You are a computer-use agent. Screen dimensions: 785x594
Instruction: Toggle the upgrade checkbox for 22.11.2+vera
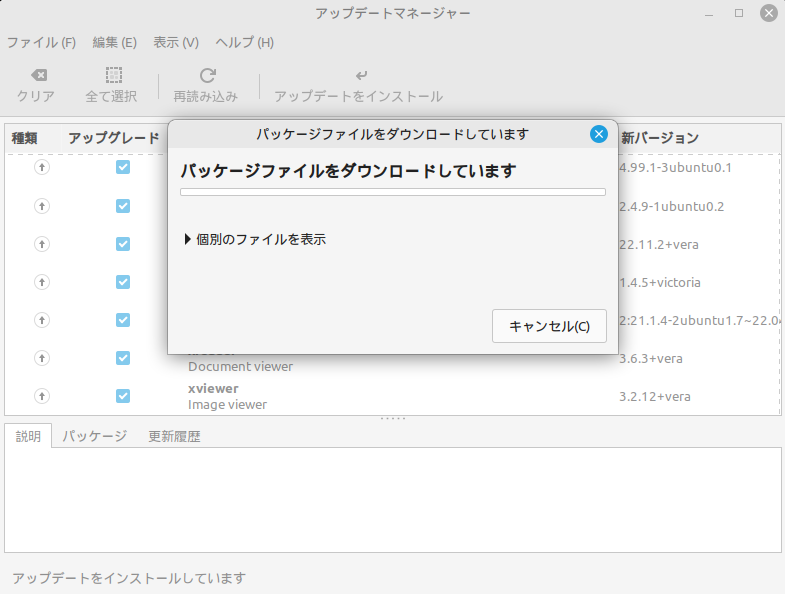(x=123, y=244)
